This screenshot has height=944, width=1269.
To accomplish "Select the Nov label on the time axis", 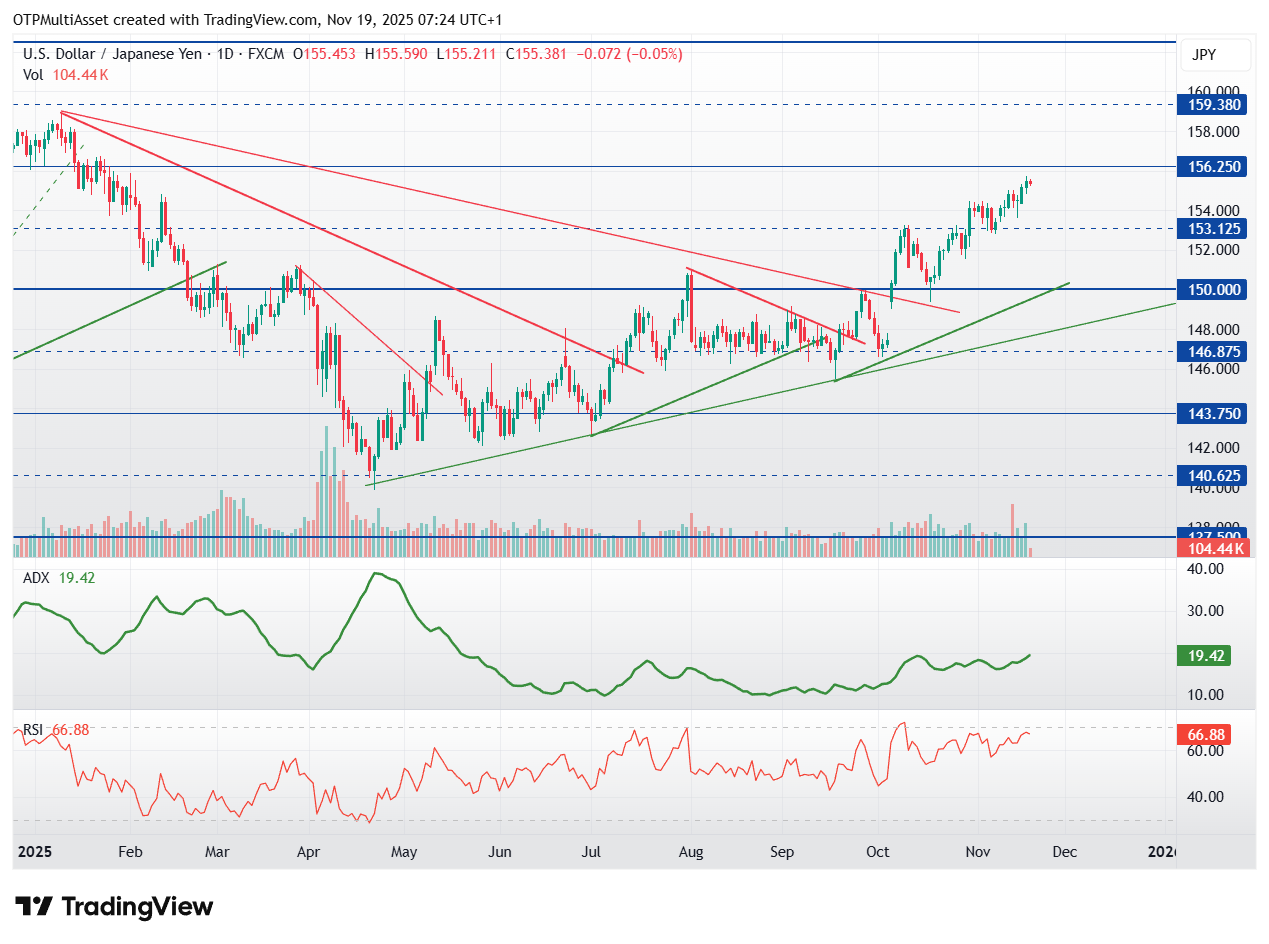I will 977,852.
